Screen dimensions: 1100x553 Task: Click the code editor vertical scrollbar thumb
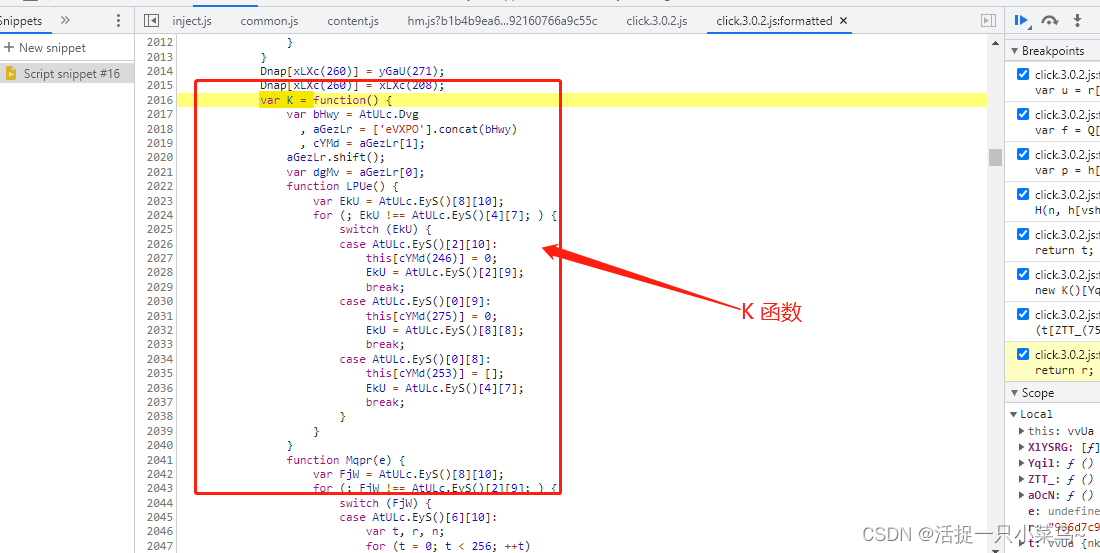[x=995, y=157]
